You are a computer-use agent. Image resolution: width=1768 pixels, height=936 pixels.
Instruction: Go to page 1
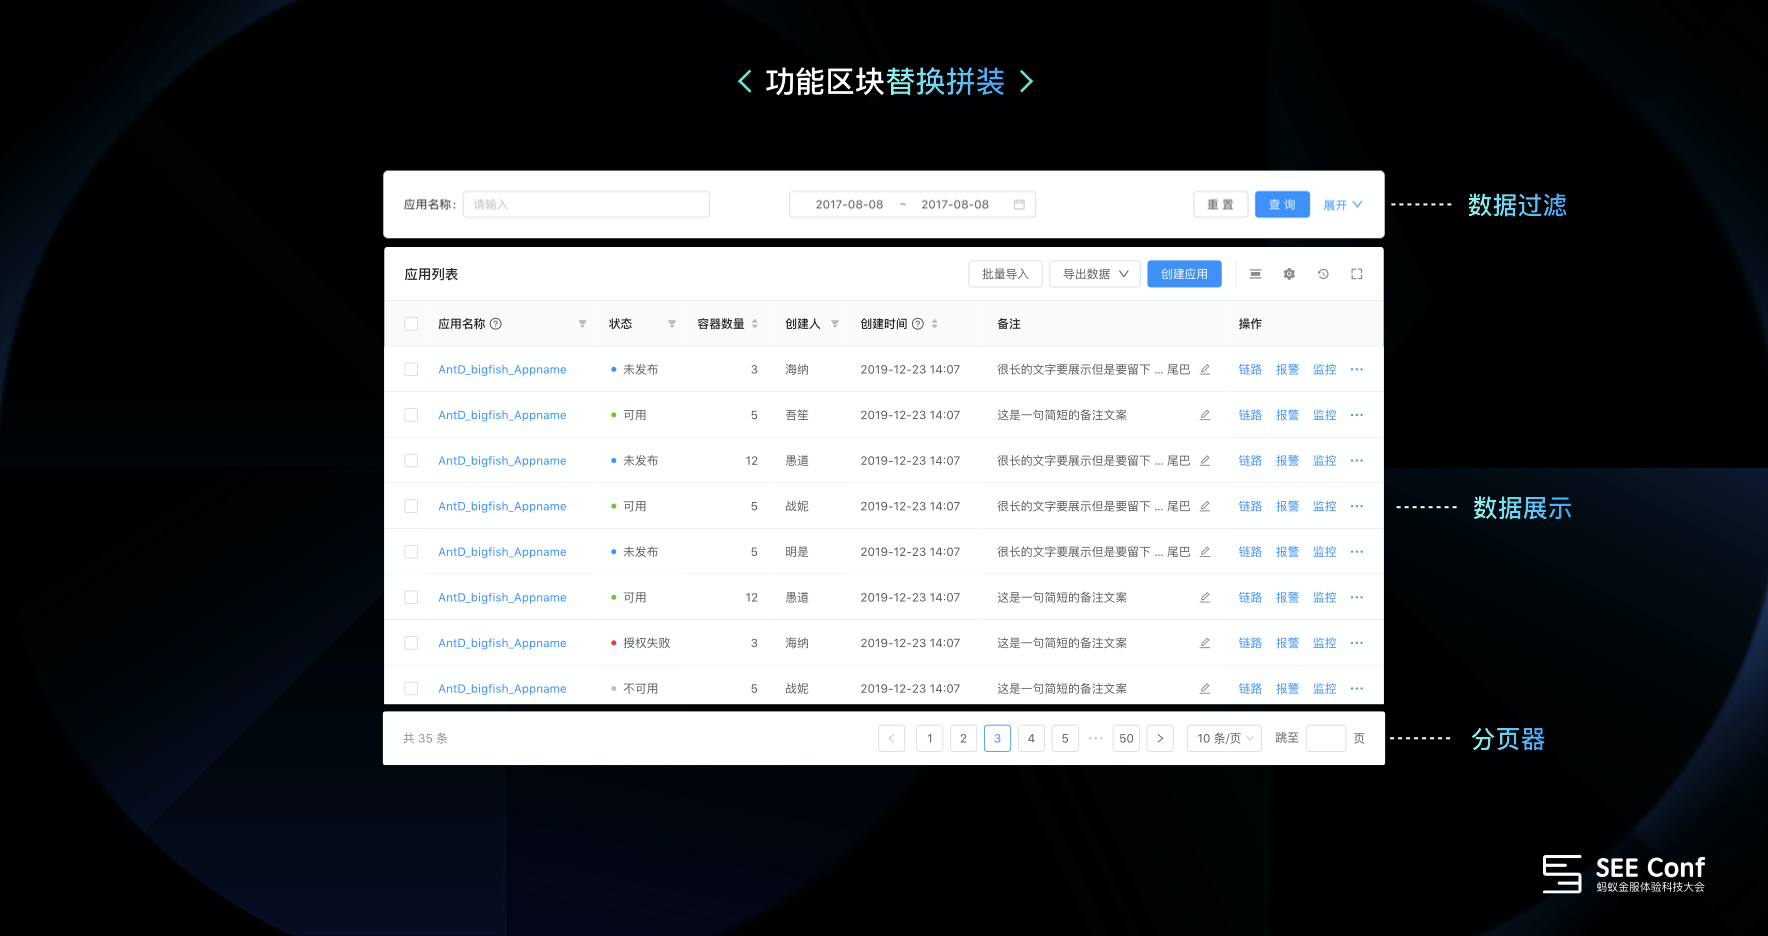pyautogui.click(x=930, y=739)
